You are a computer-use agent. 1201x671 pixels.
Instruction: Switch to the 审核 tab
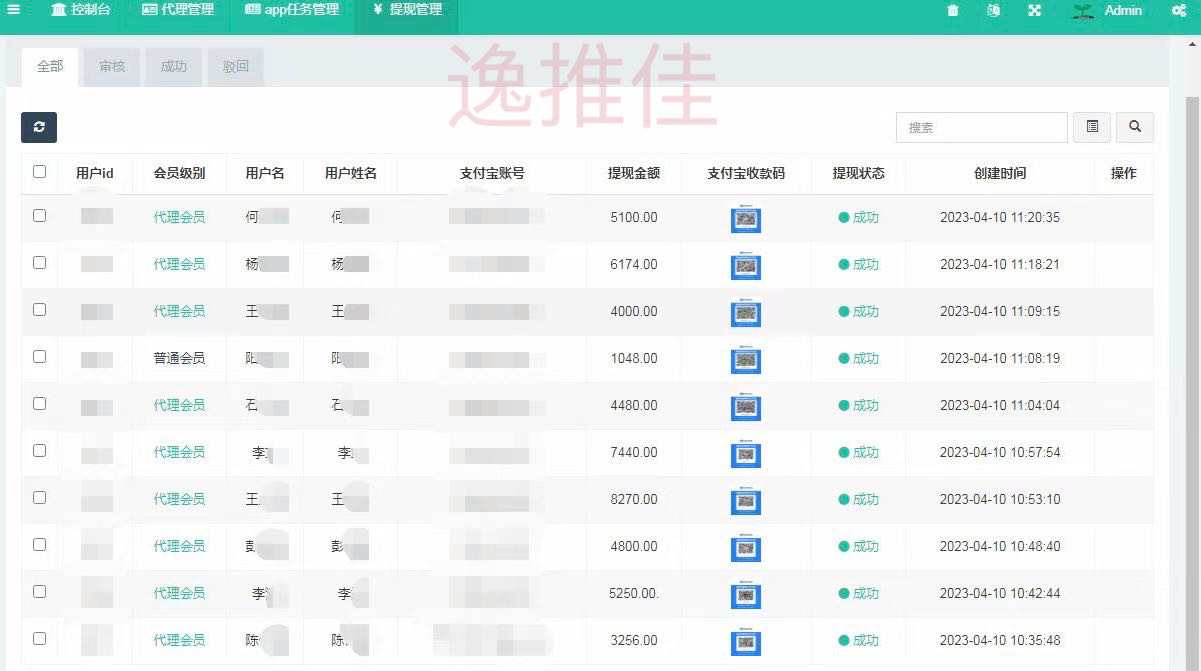(112, 67)
